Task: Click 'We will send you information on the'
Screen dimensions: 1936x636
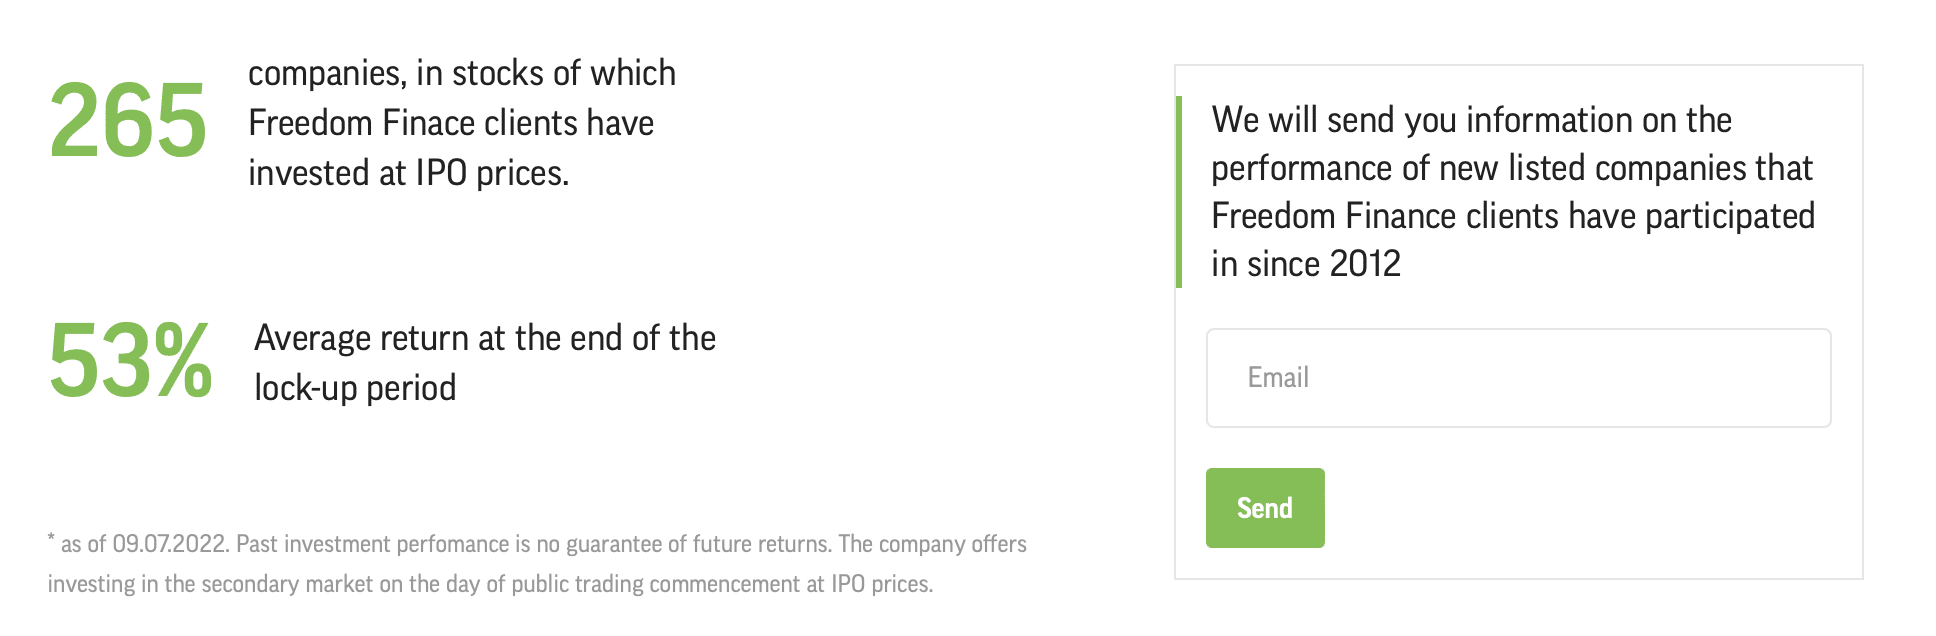Action: [1472, 120]
